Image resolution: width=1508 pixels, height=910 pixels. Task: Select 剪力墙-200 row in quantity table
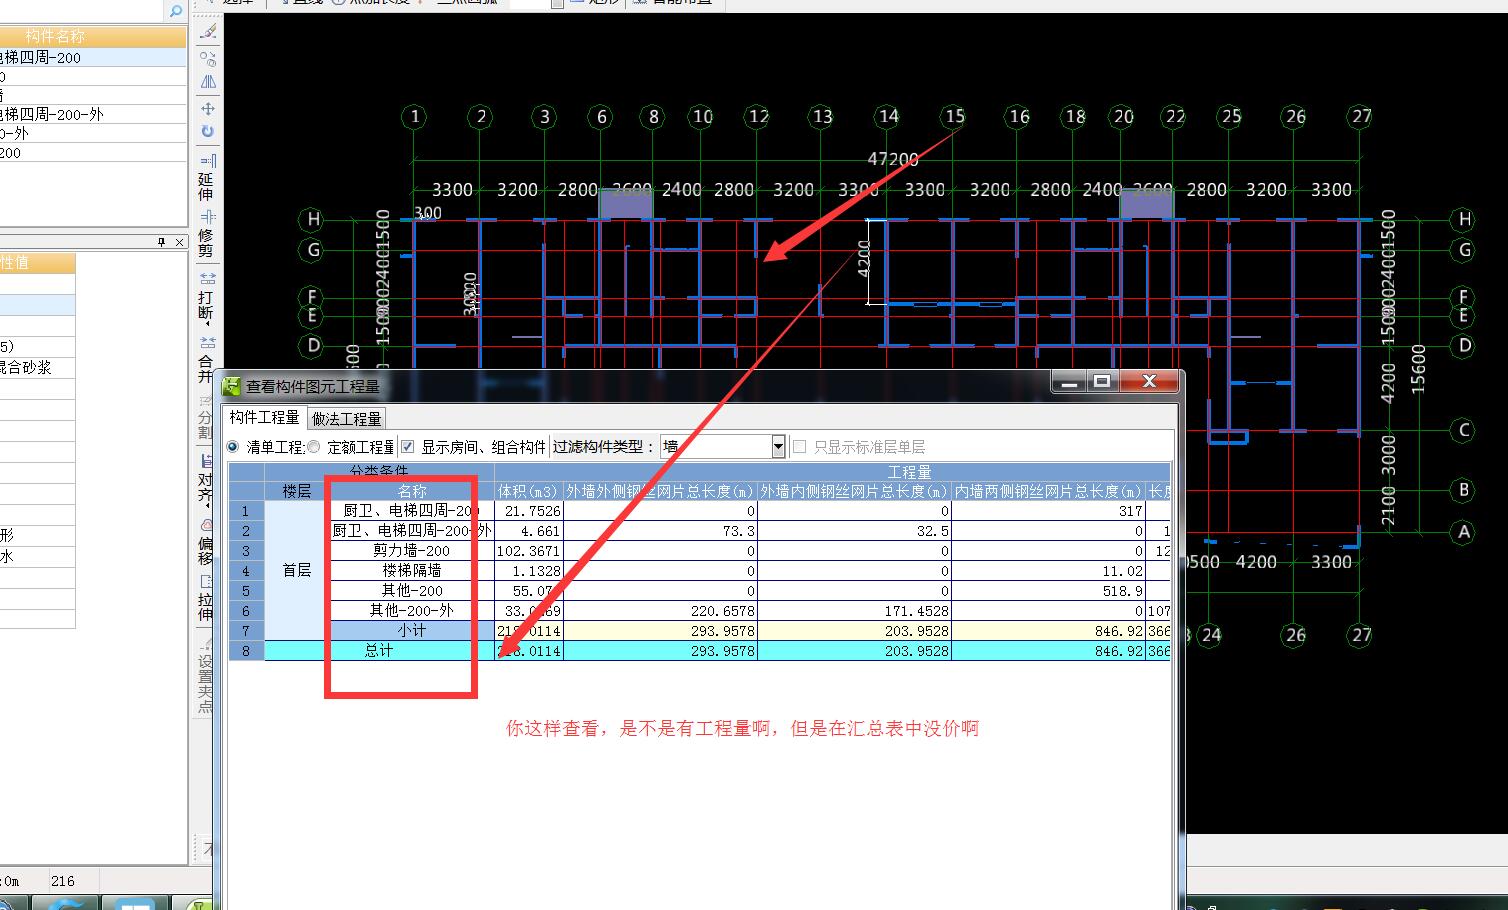click(x=412, y=551)
